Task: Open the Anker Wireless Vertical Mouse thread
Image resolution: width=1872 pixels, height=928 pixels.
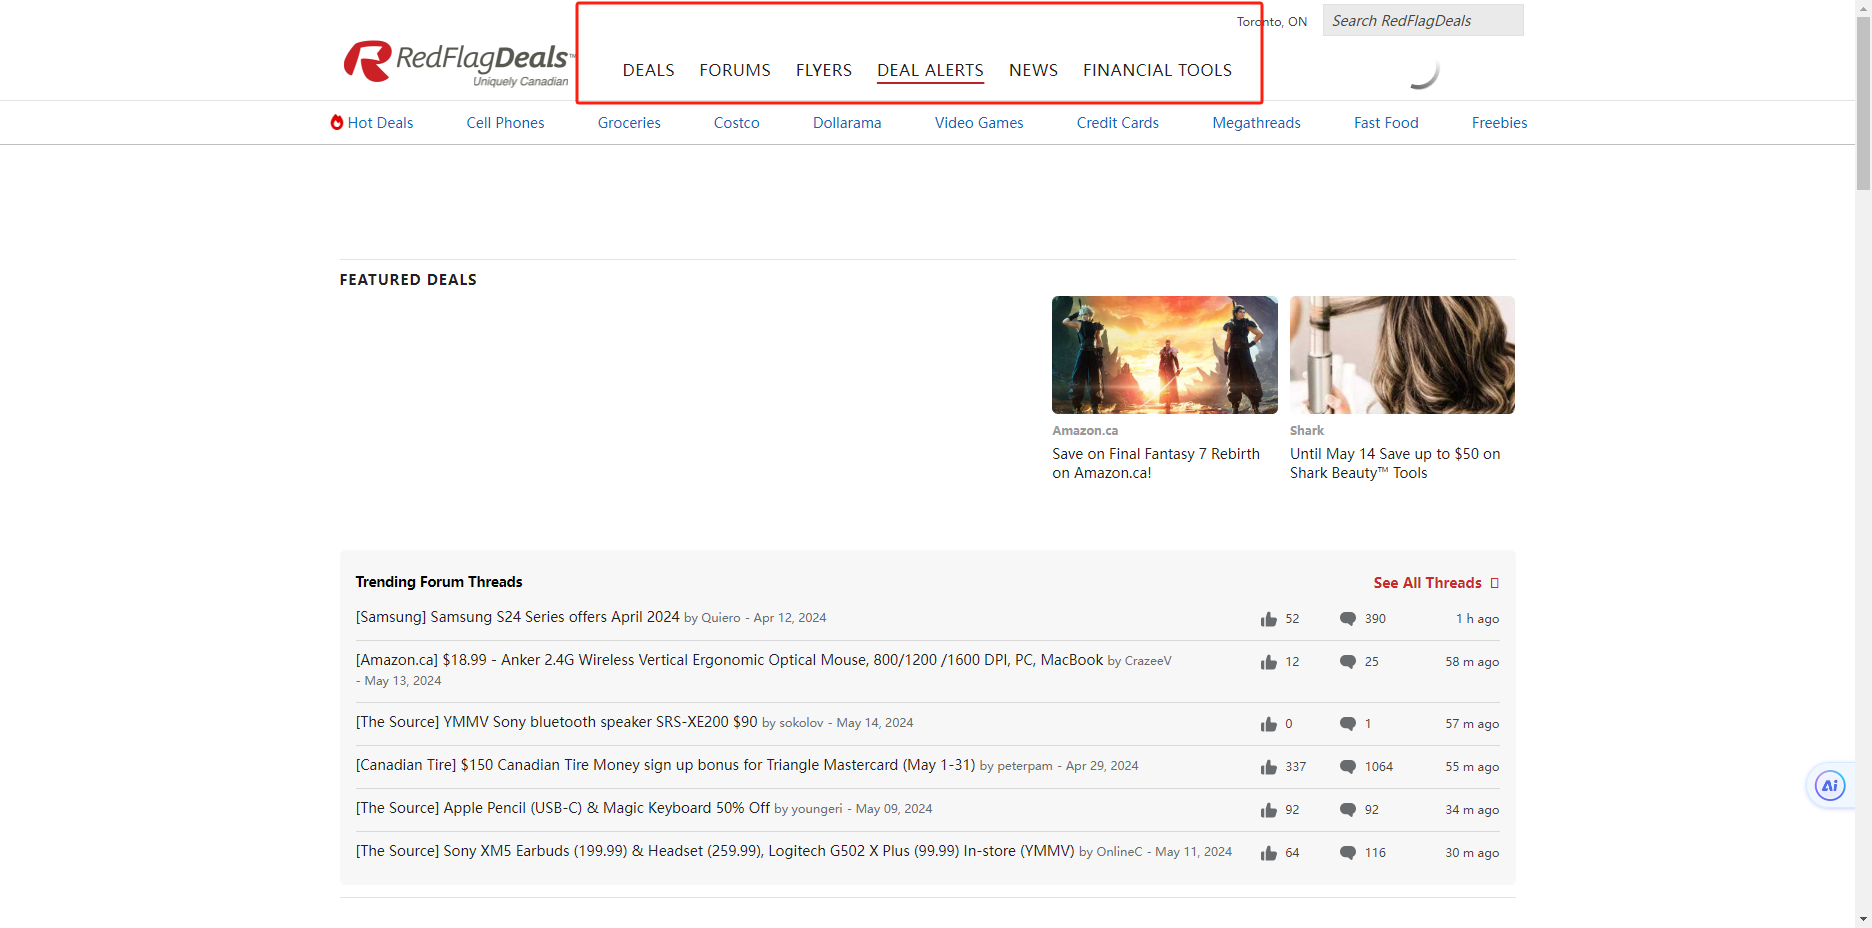Action: (x=730, y=660)
